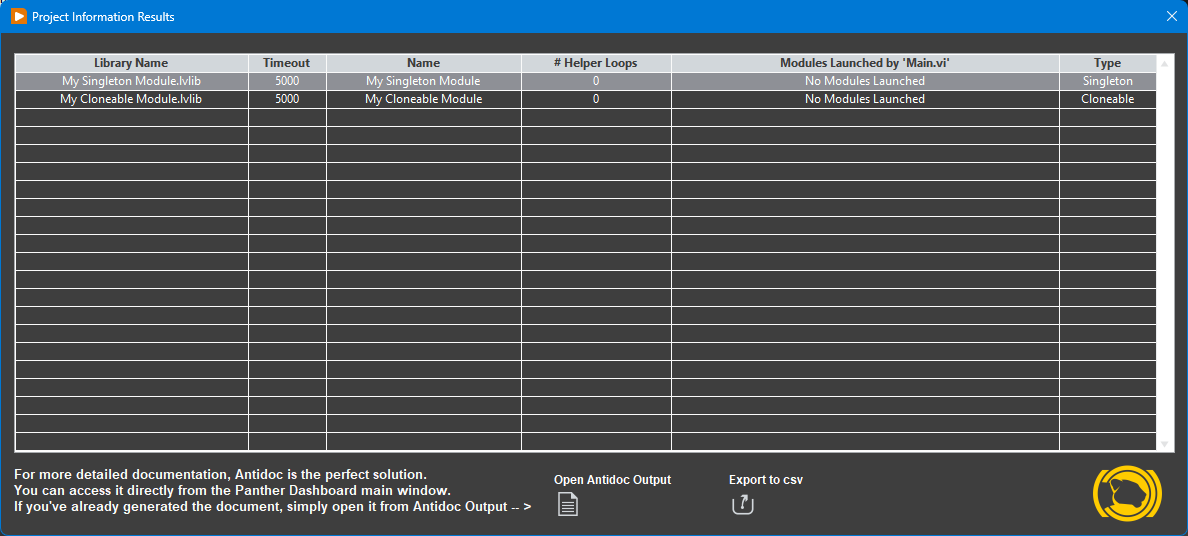Click No Modules Launched in Cloneable row
Viewport: 1188px width, 536px height.
864,99
